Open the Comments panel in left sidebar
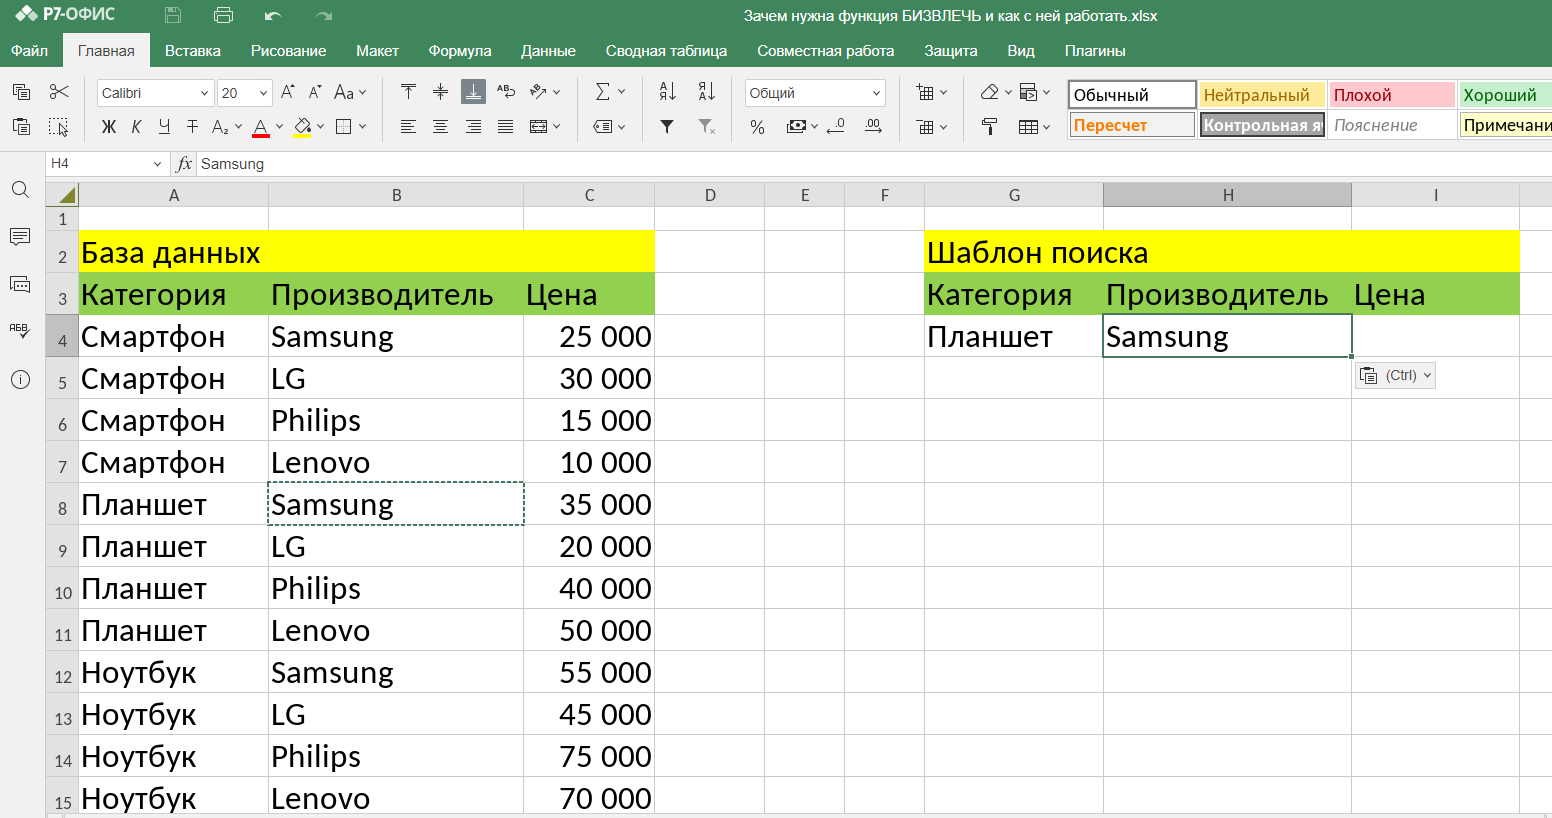Image resolution: width=1552 pixels, height=818 pixels. [20, 237]
